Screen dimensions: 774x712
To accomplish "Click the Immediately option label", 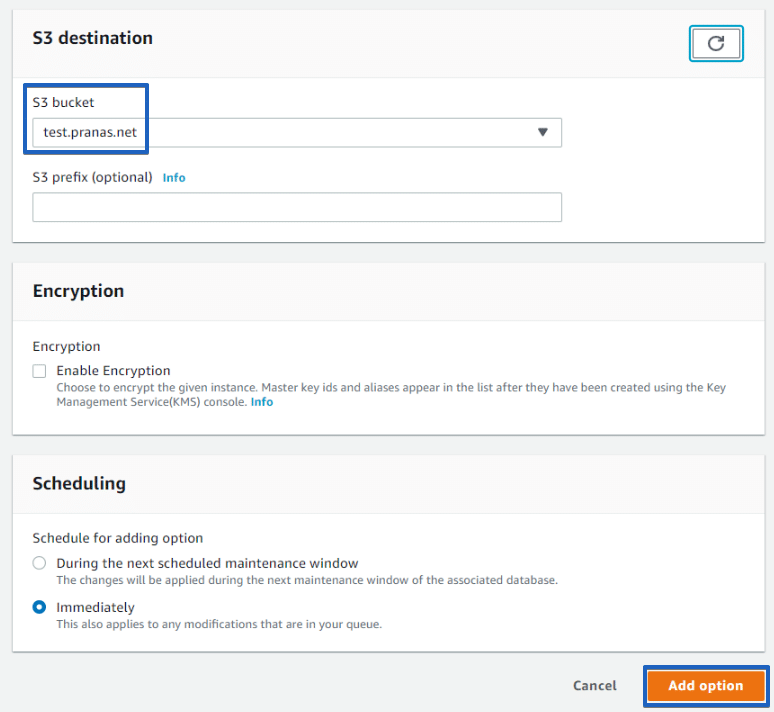I will [95, 607].
